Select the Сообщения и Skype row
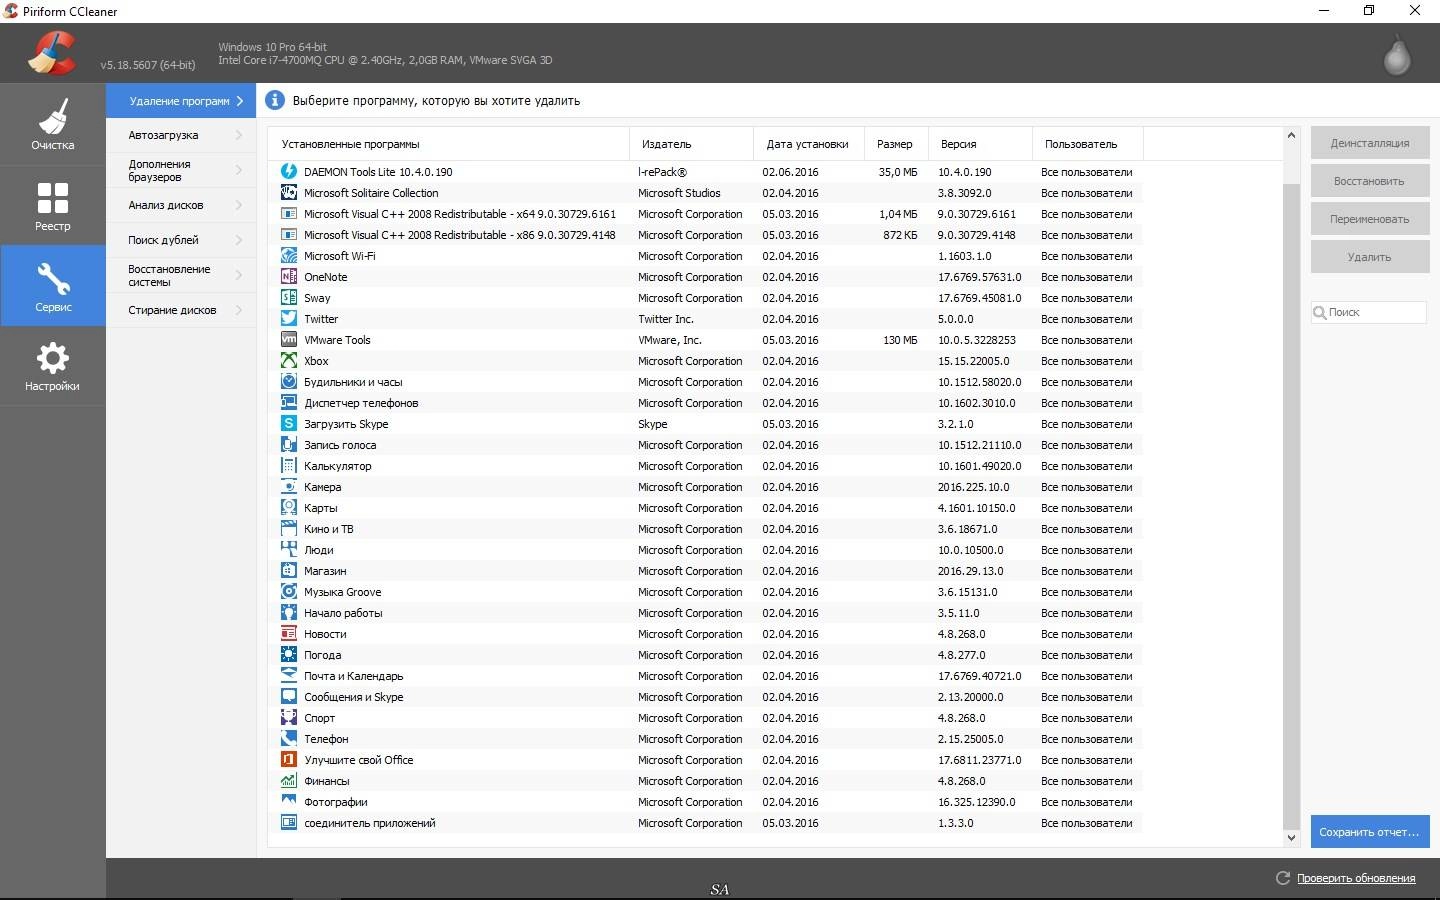Image resolution: width=1440 pixels, height=900 pixels. [705, 697]
